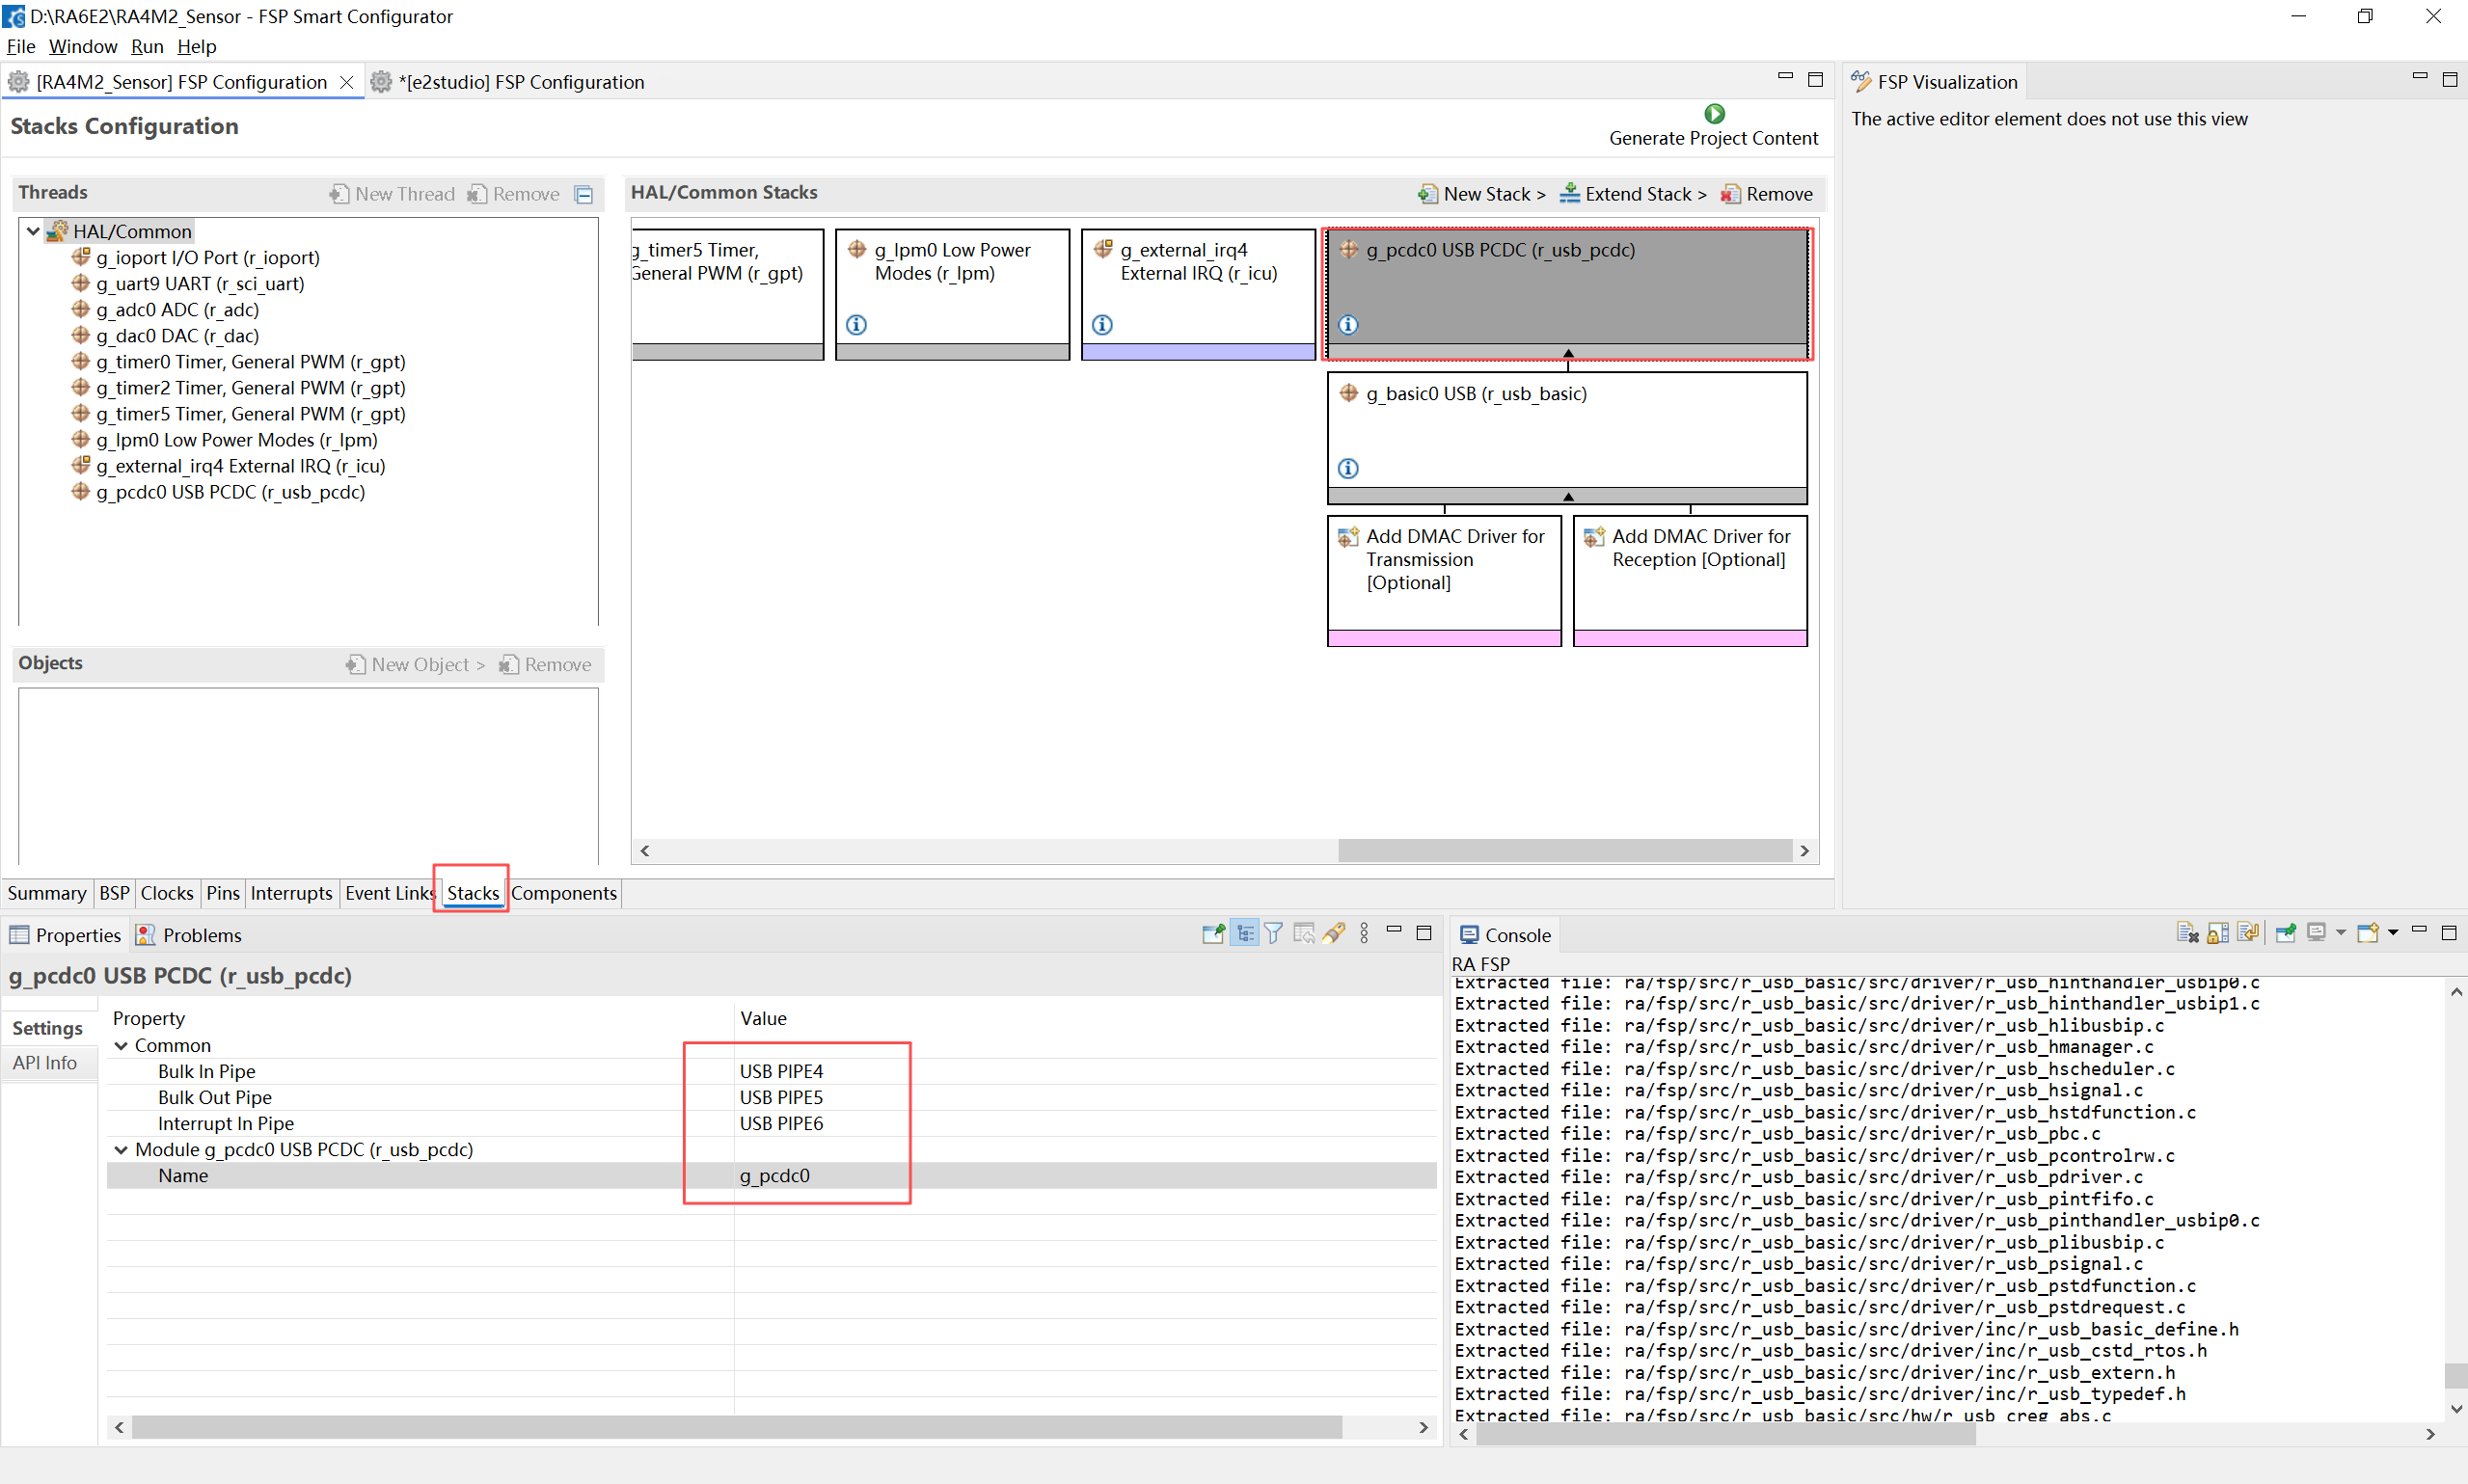This screenshot has width=2468, height=1484.
Task: Click the info icon on g_external_irq4 block
Action: 1102,325
